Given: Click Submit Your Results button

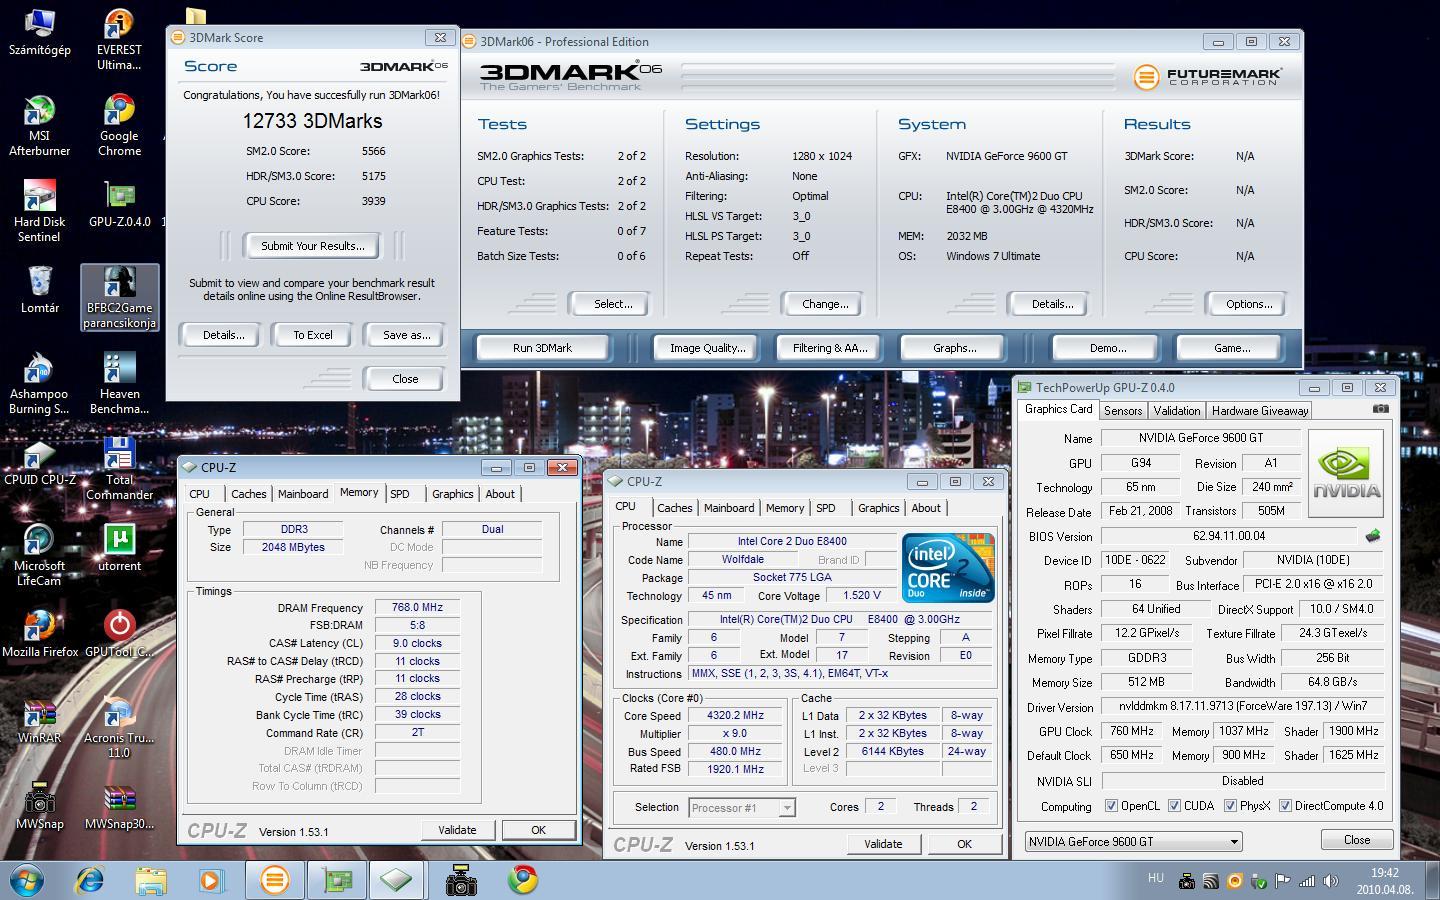Looking at the screenshot, I should (x=312, y=246).
